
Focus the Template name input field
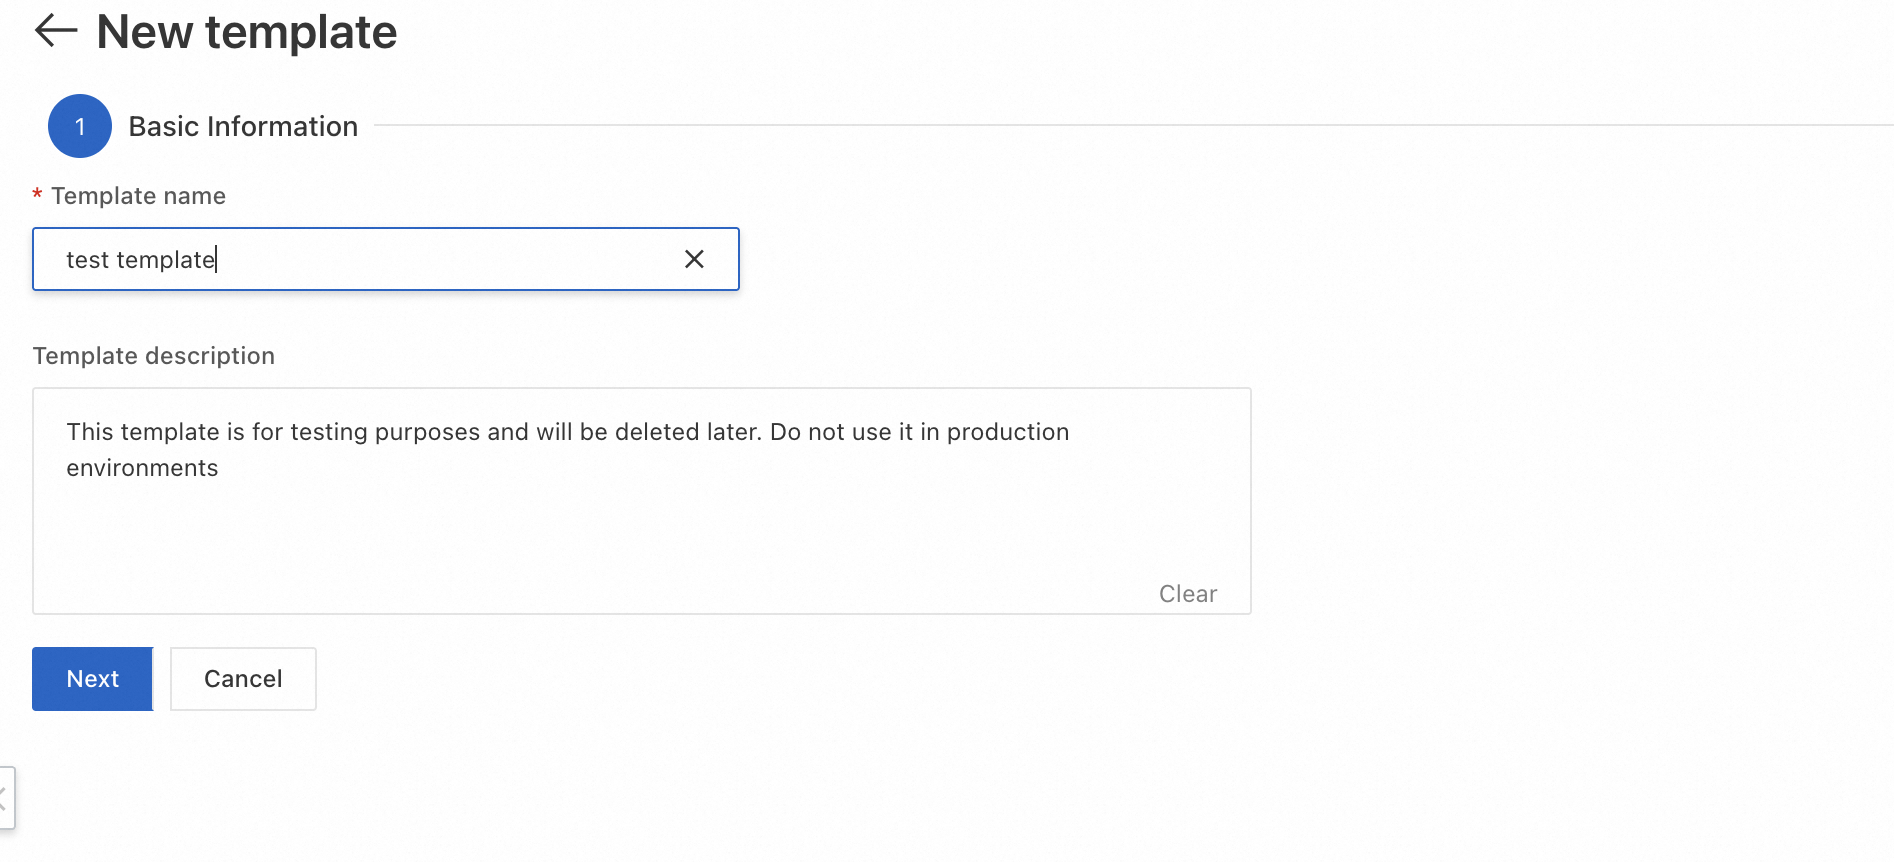(x=400, y=260)
